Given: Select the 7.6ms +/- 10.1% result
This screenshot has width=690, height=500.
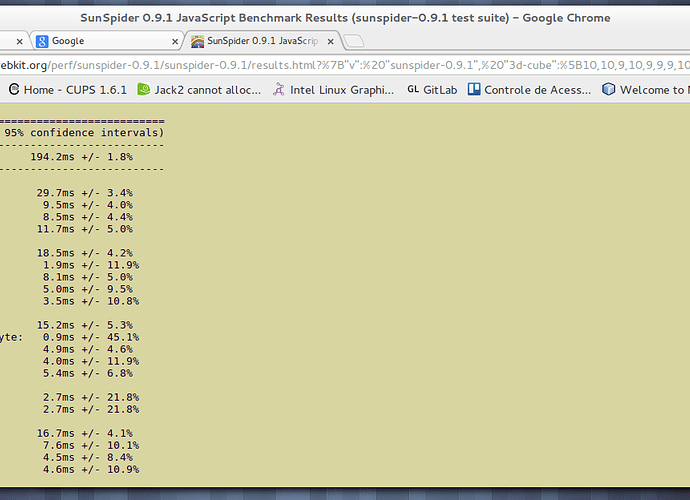Looking at the screenshot, I should [x=91, y=445].
